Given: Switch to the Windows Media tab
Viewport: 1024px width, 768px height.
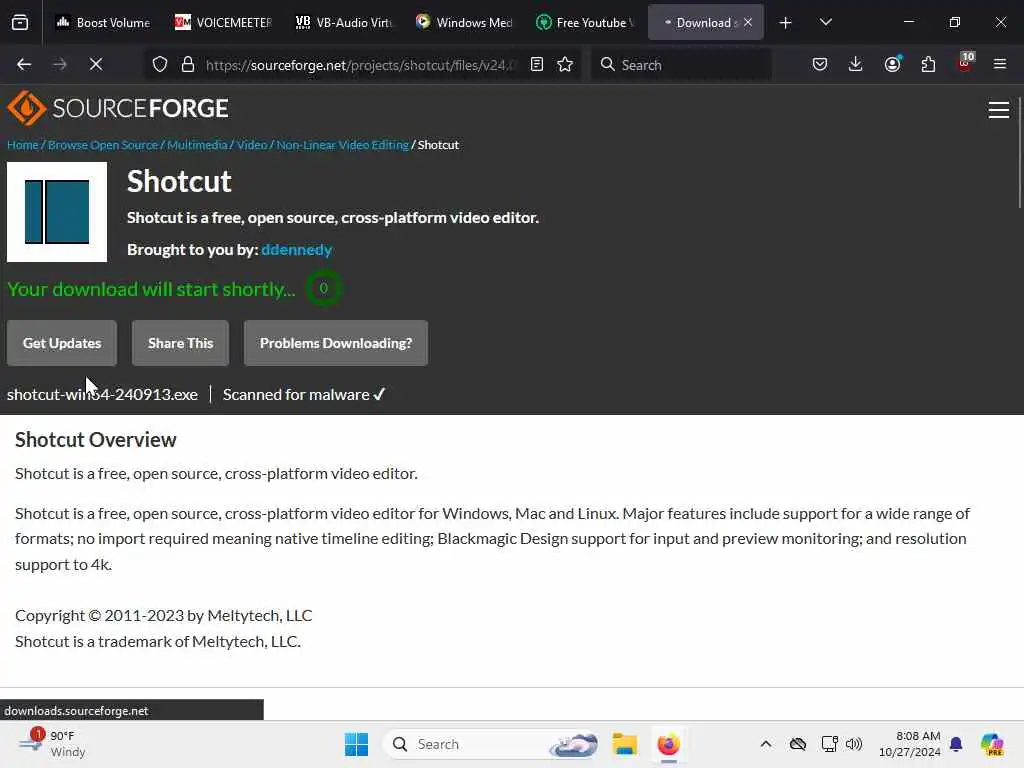Looking at the screenshot, I should tap(464, 22).
